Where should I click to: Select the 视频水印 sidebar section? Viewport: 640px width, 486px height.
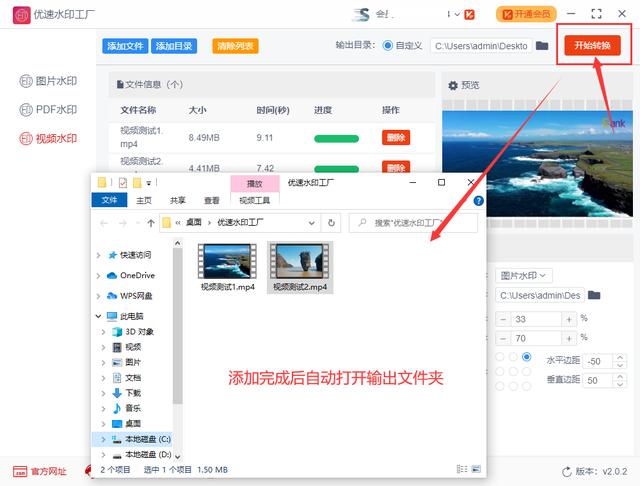click(x=48, y=138)
